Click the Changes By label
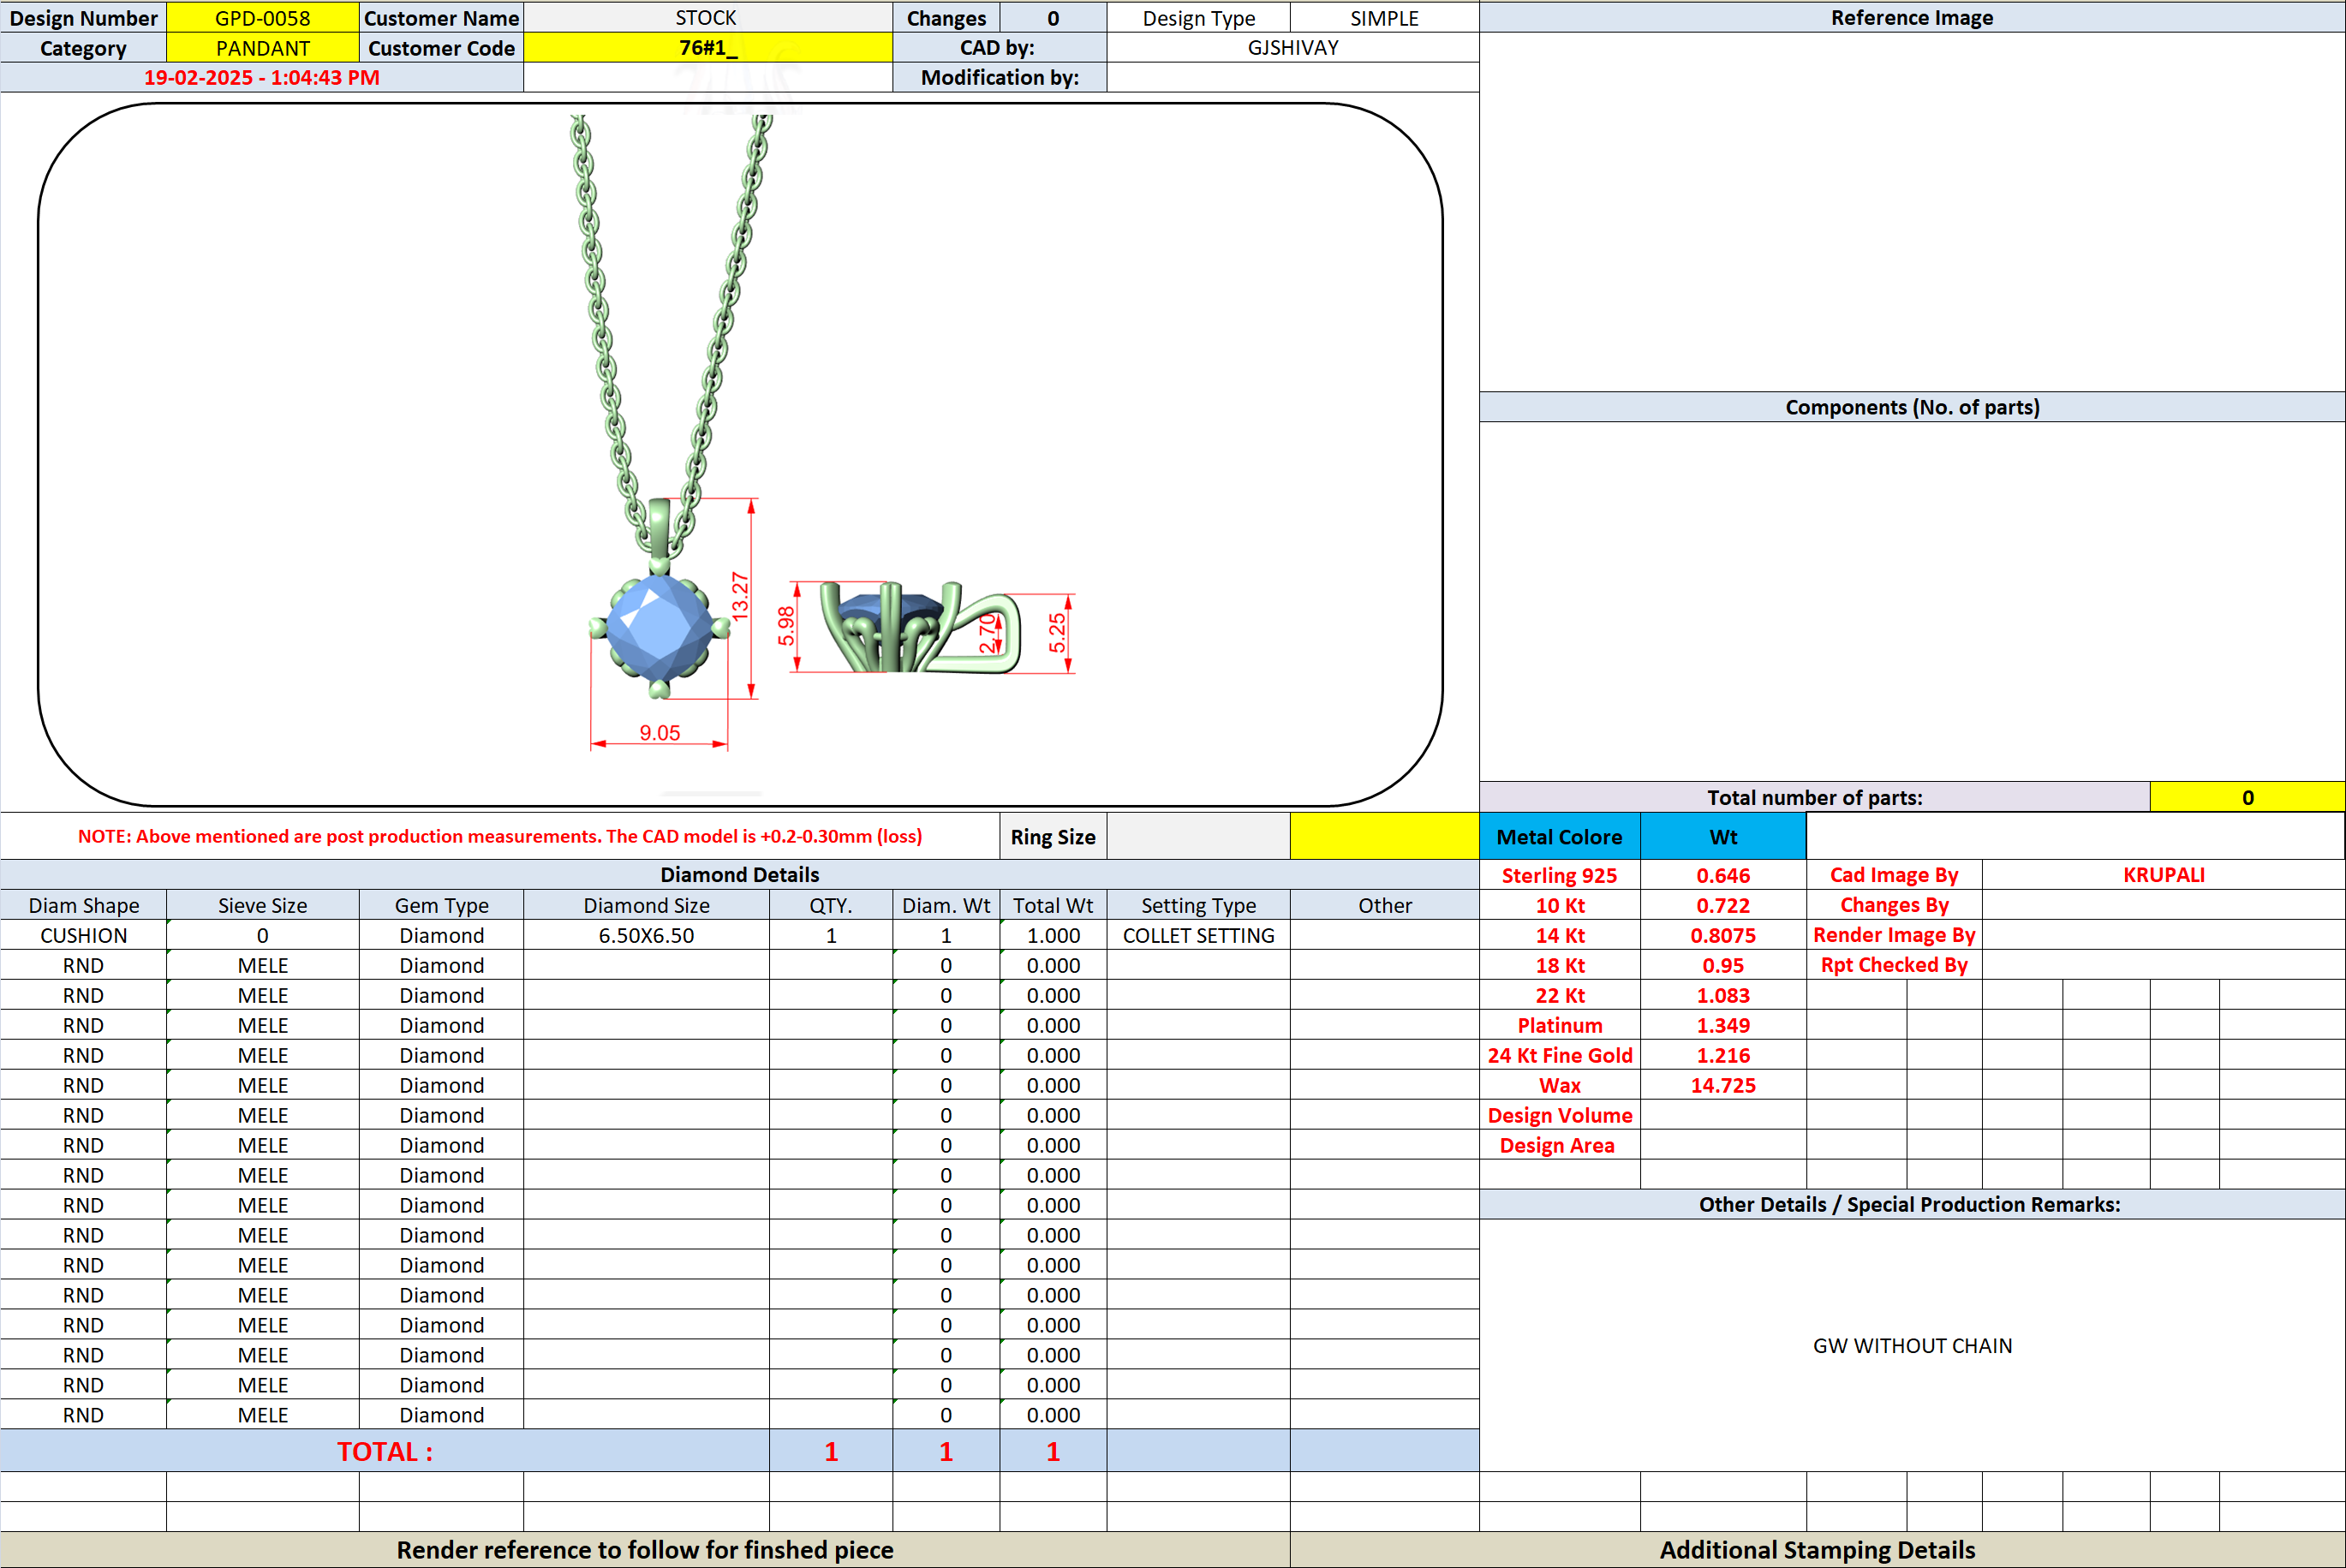The width and height of the screenshot is (2346, 1568). pos(1894,905)
